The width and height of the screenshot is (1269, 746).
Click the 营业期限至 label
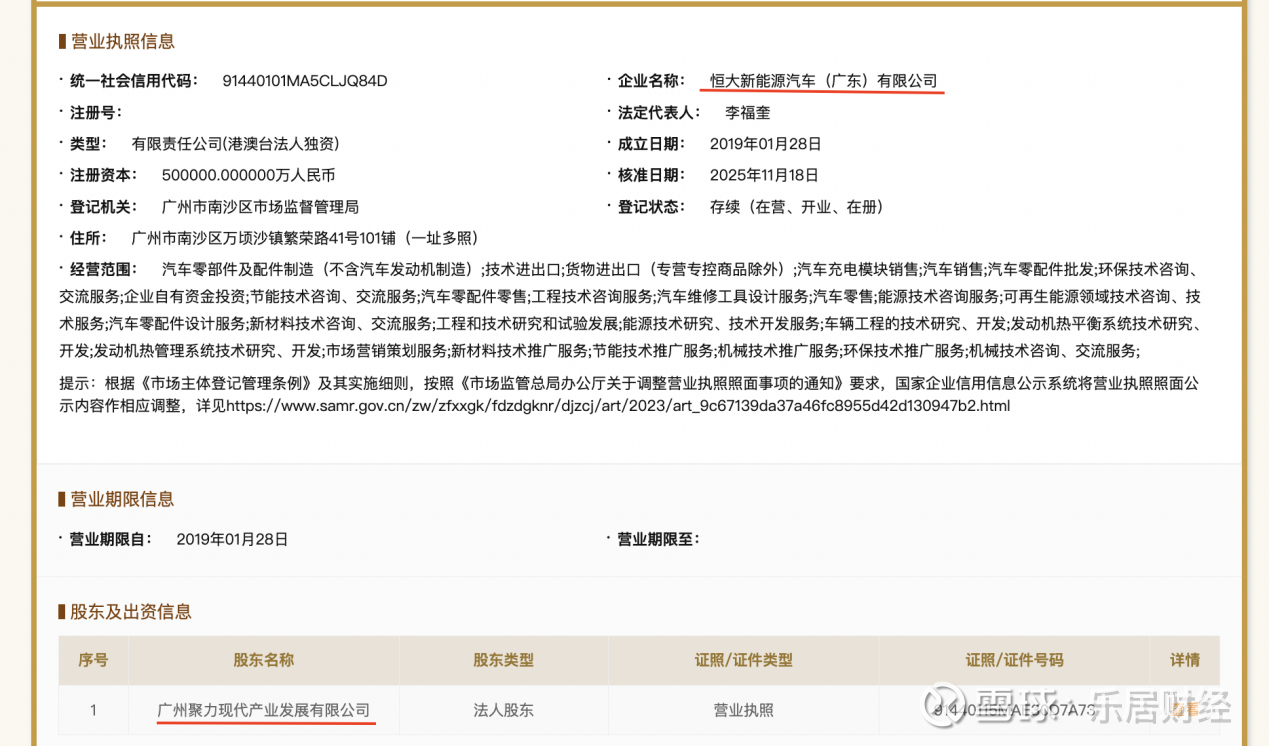coord(659,539)
